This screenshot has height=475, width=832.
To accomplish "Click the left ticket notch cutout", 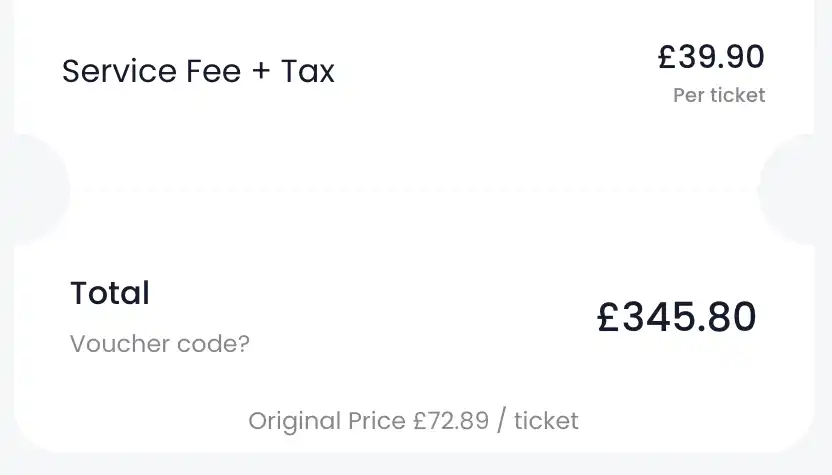I will click(40, 188).
